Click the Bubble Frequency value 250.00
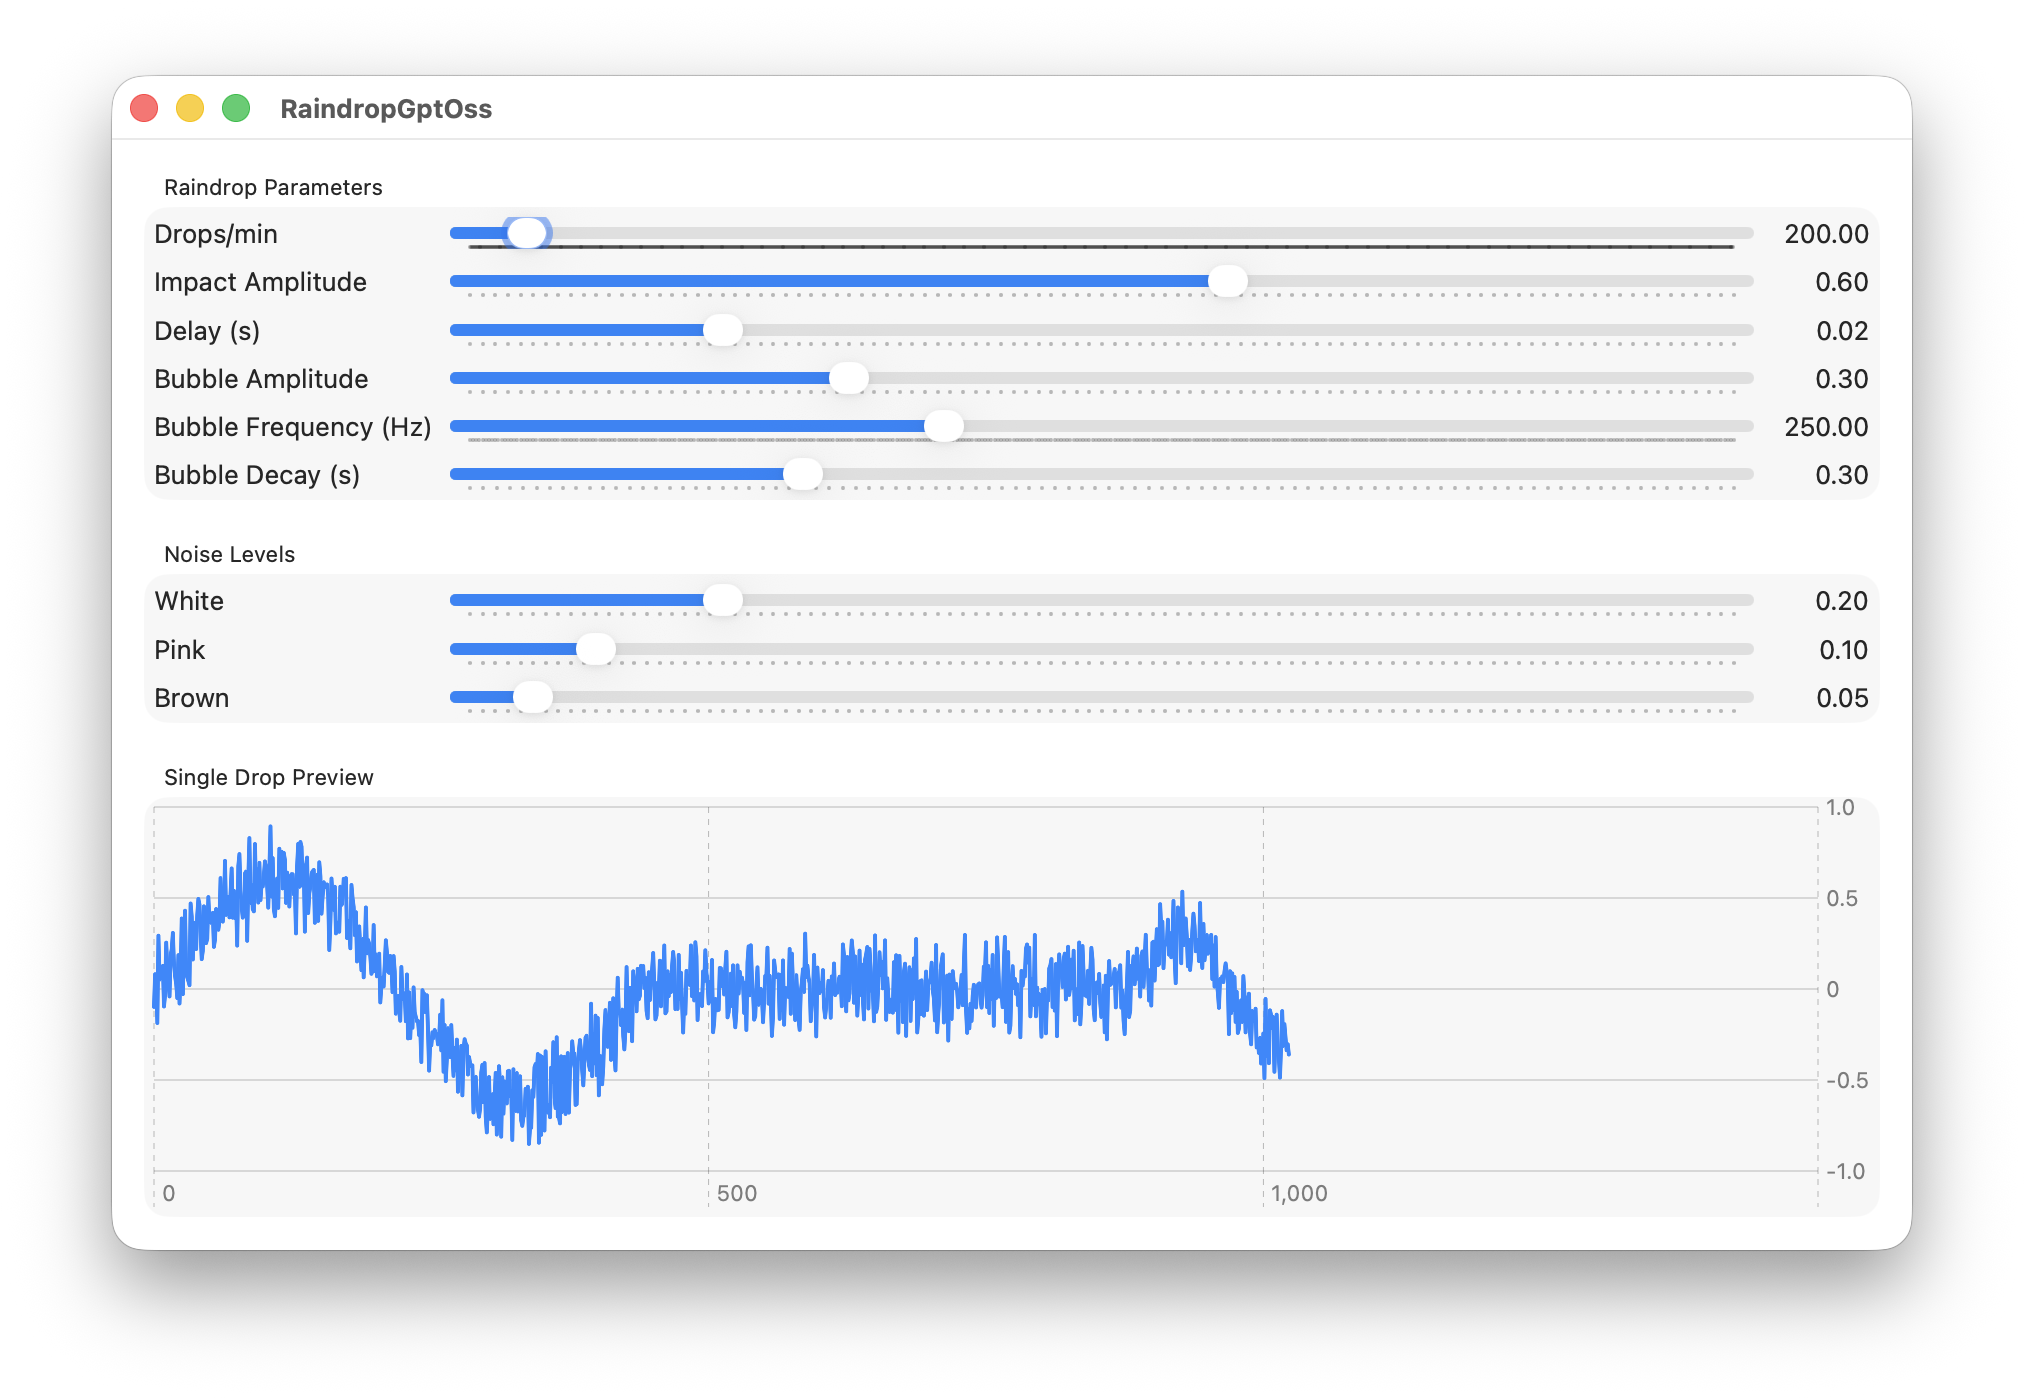Viewport: 2024px width, 1398px height. point(1826,427)
